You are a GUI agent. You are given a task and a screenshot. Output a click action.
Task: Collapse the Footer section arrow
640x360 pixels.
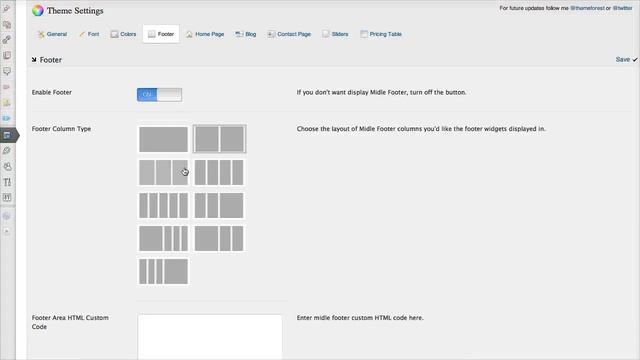tap(34, 60)
